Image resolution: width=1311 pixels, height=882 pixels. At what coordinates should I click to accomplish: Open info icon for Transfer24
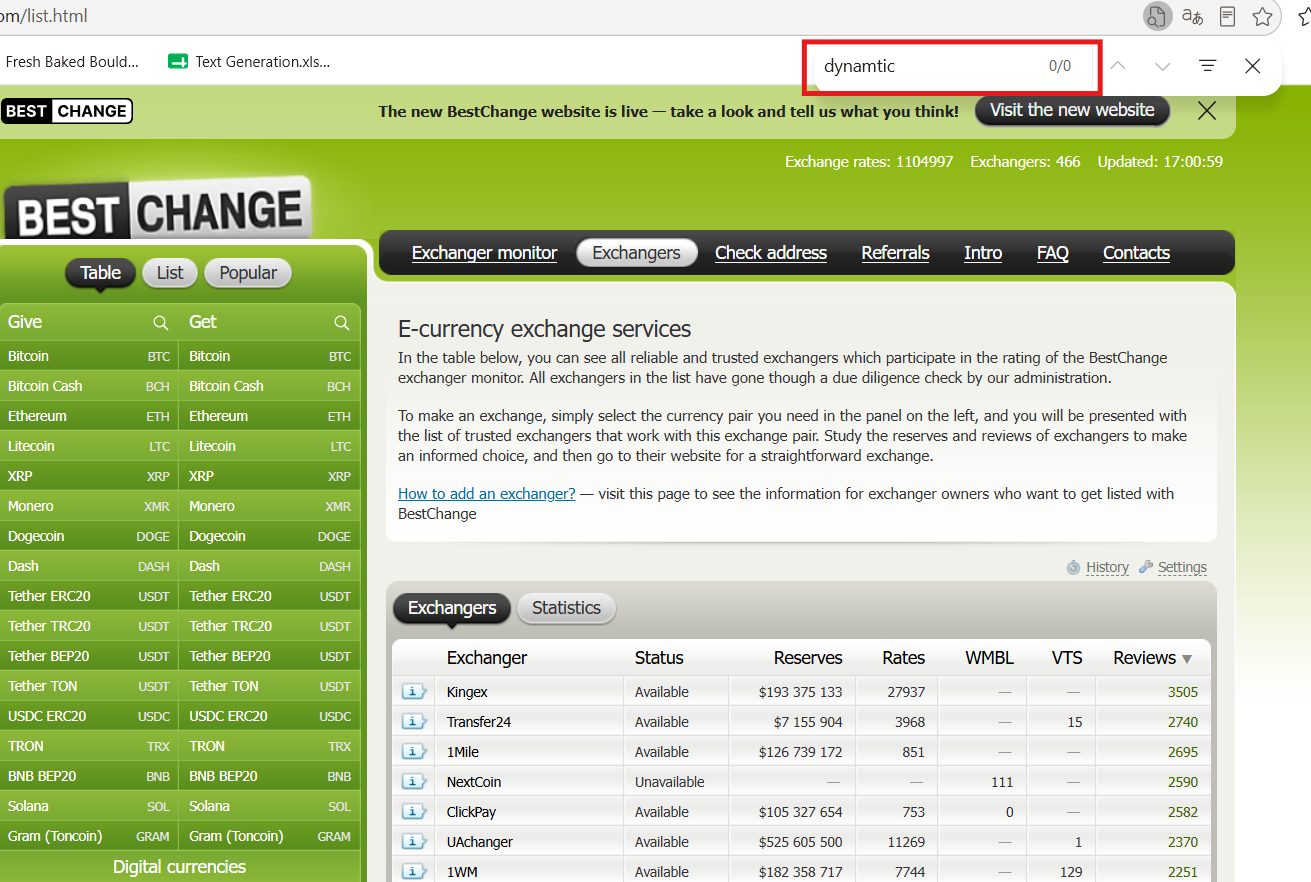pyautogui.click(x=414, y=722)
